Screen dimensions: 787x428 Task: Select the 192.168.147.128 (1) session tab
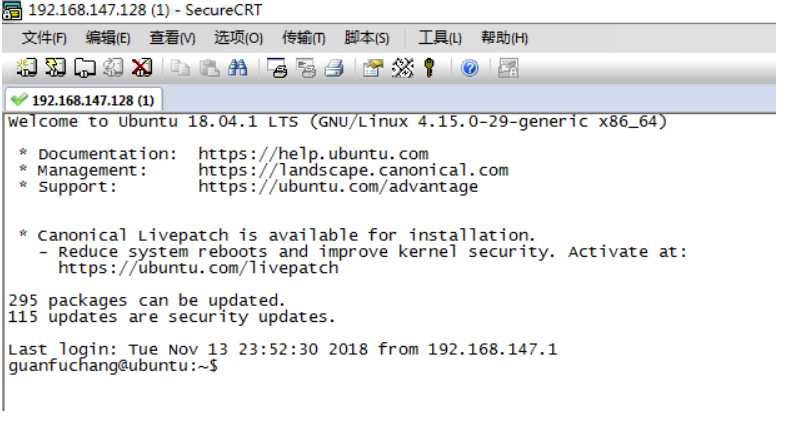[x=84, y=100]
